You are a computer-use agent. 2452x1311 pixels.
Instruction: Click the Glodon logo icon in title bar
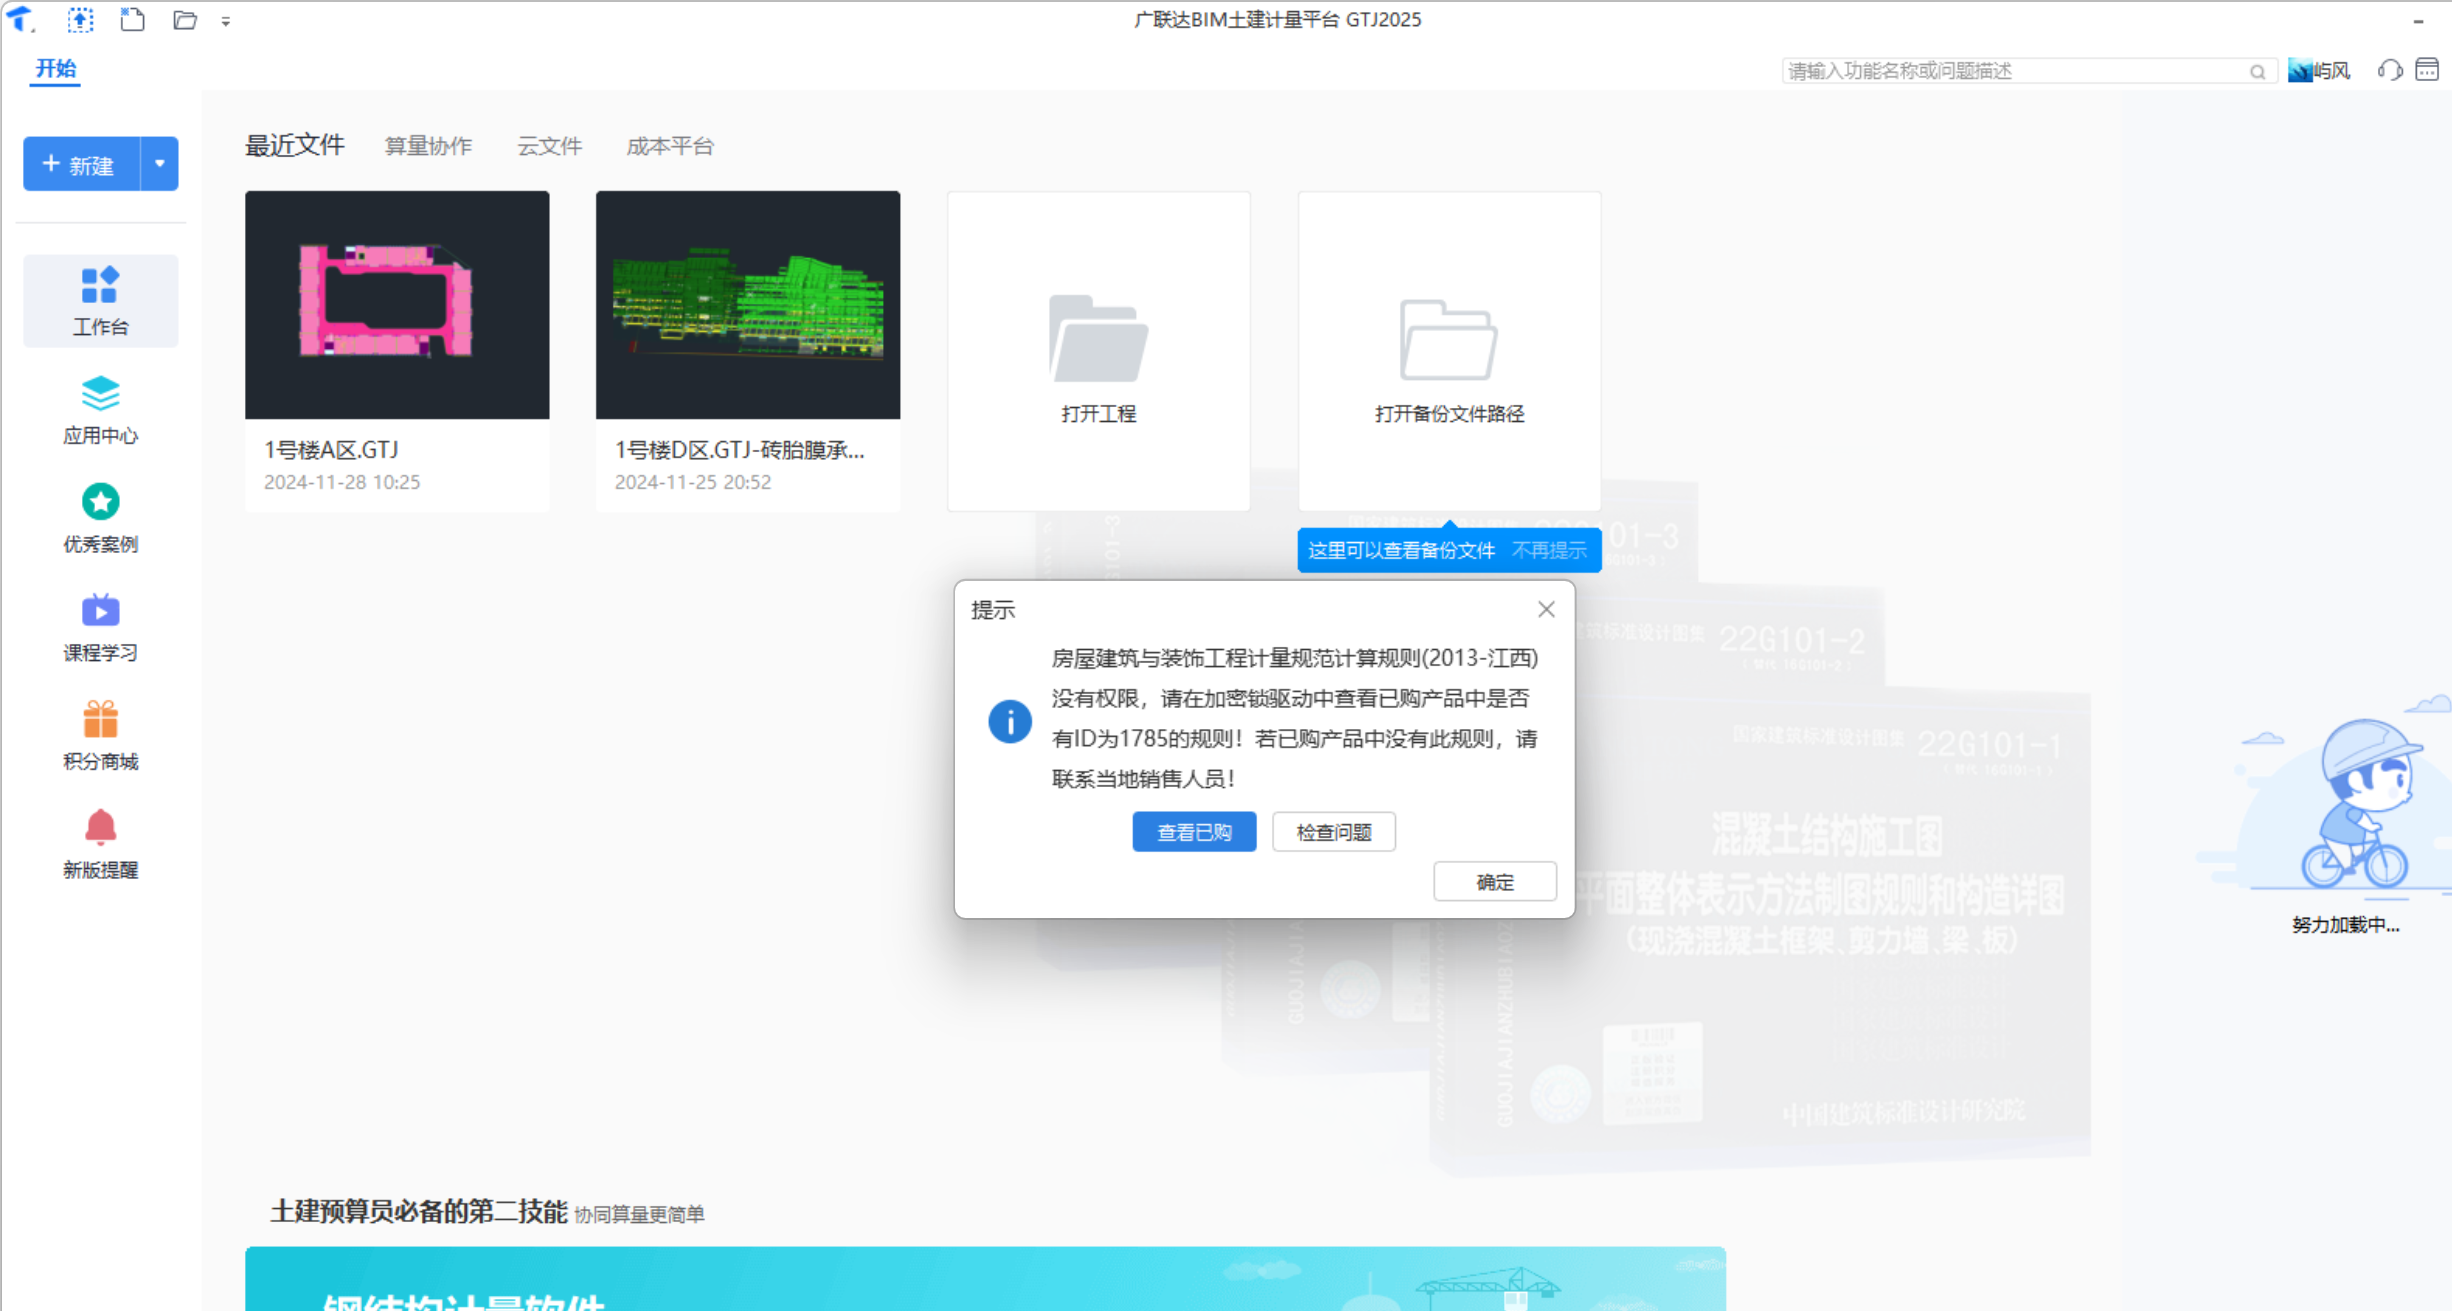(21, 19)
